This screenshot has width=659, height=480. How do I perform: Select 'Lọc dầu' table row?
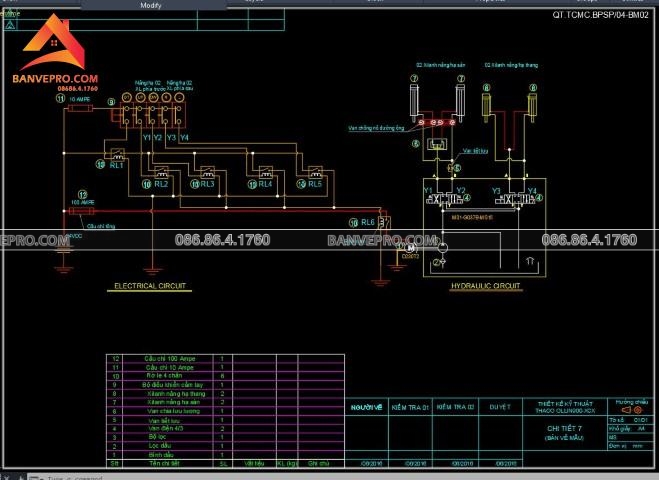[225, 446]
